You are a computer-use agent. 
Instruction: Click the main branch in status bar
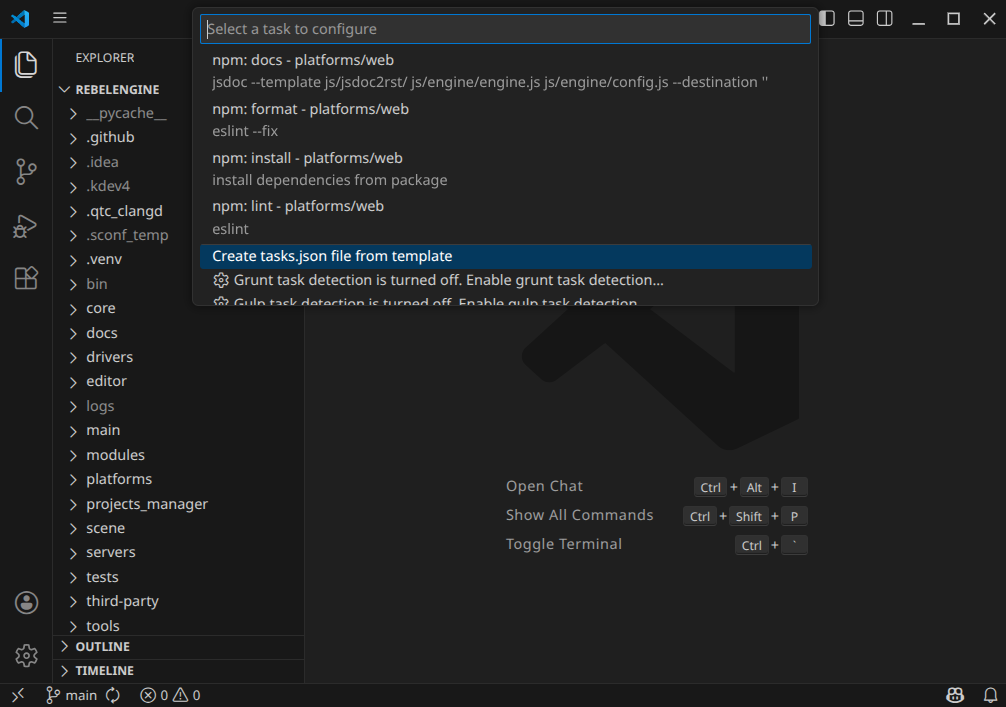(71, 695)
